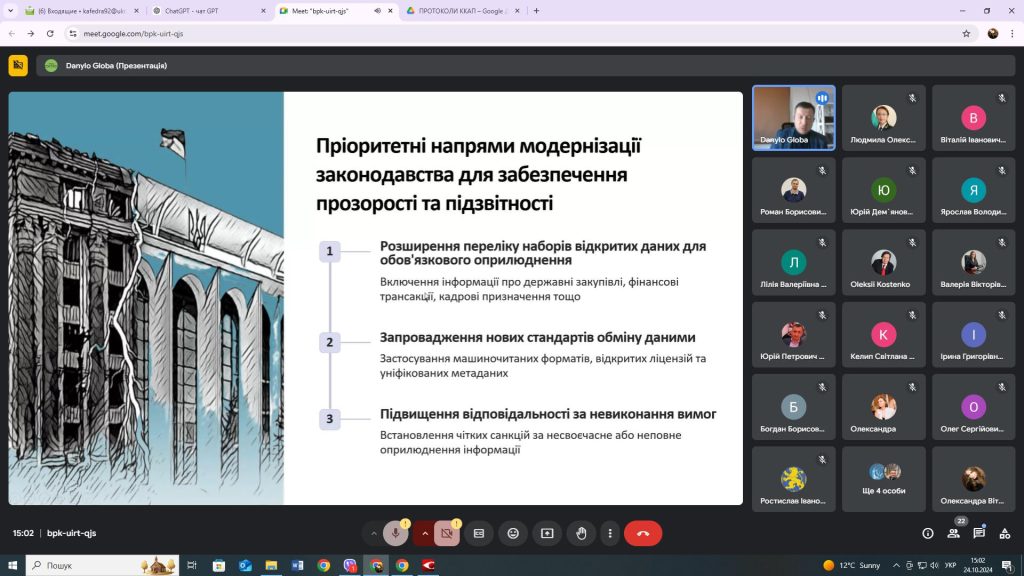Leave the call with red hang-up button

point(643,534)
